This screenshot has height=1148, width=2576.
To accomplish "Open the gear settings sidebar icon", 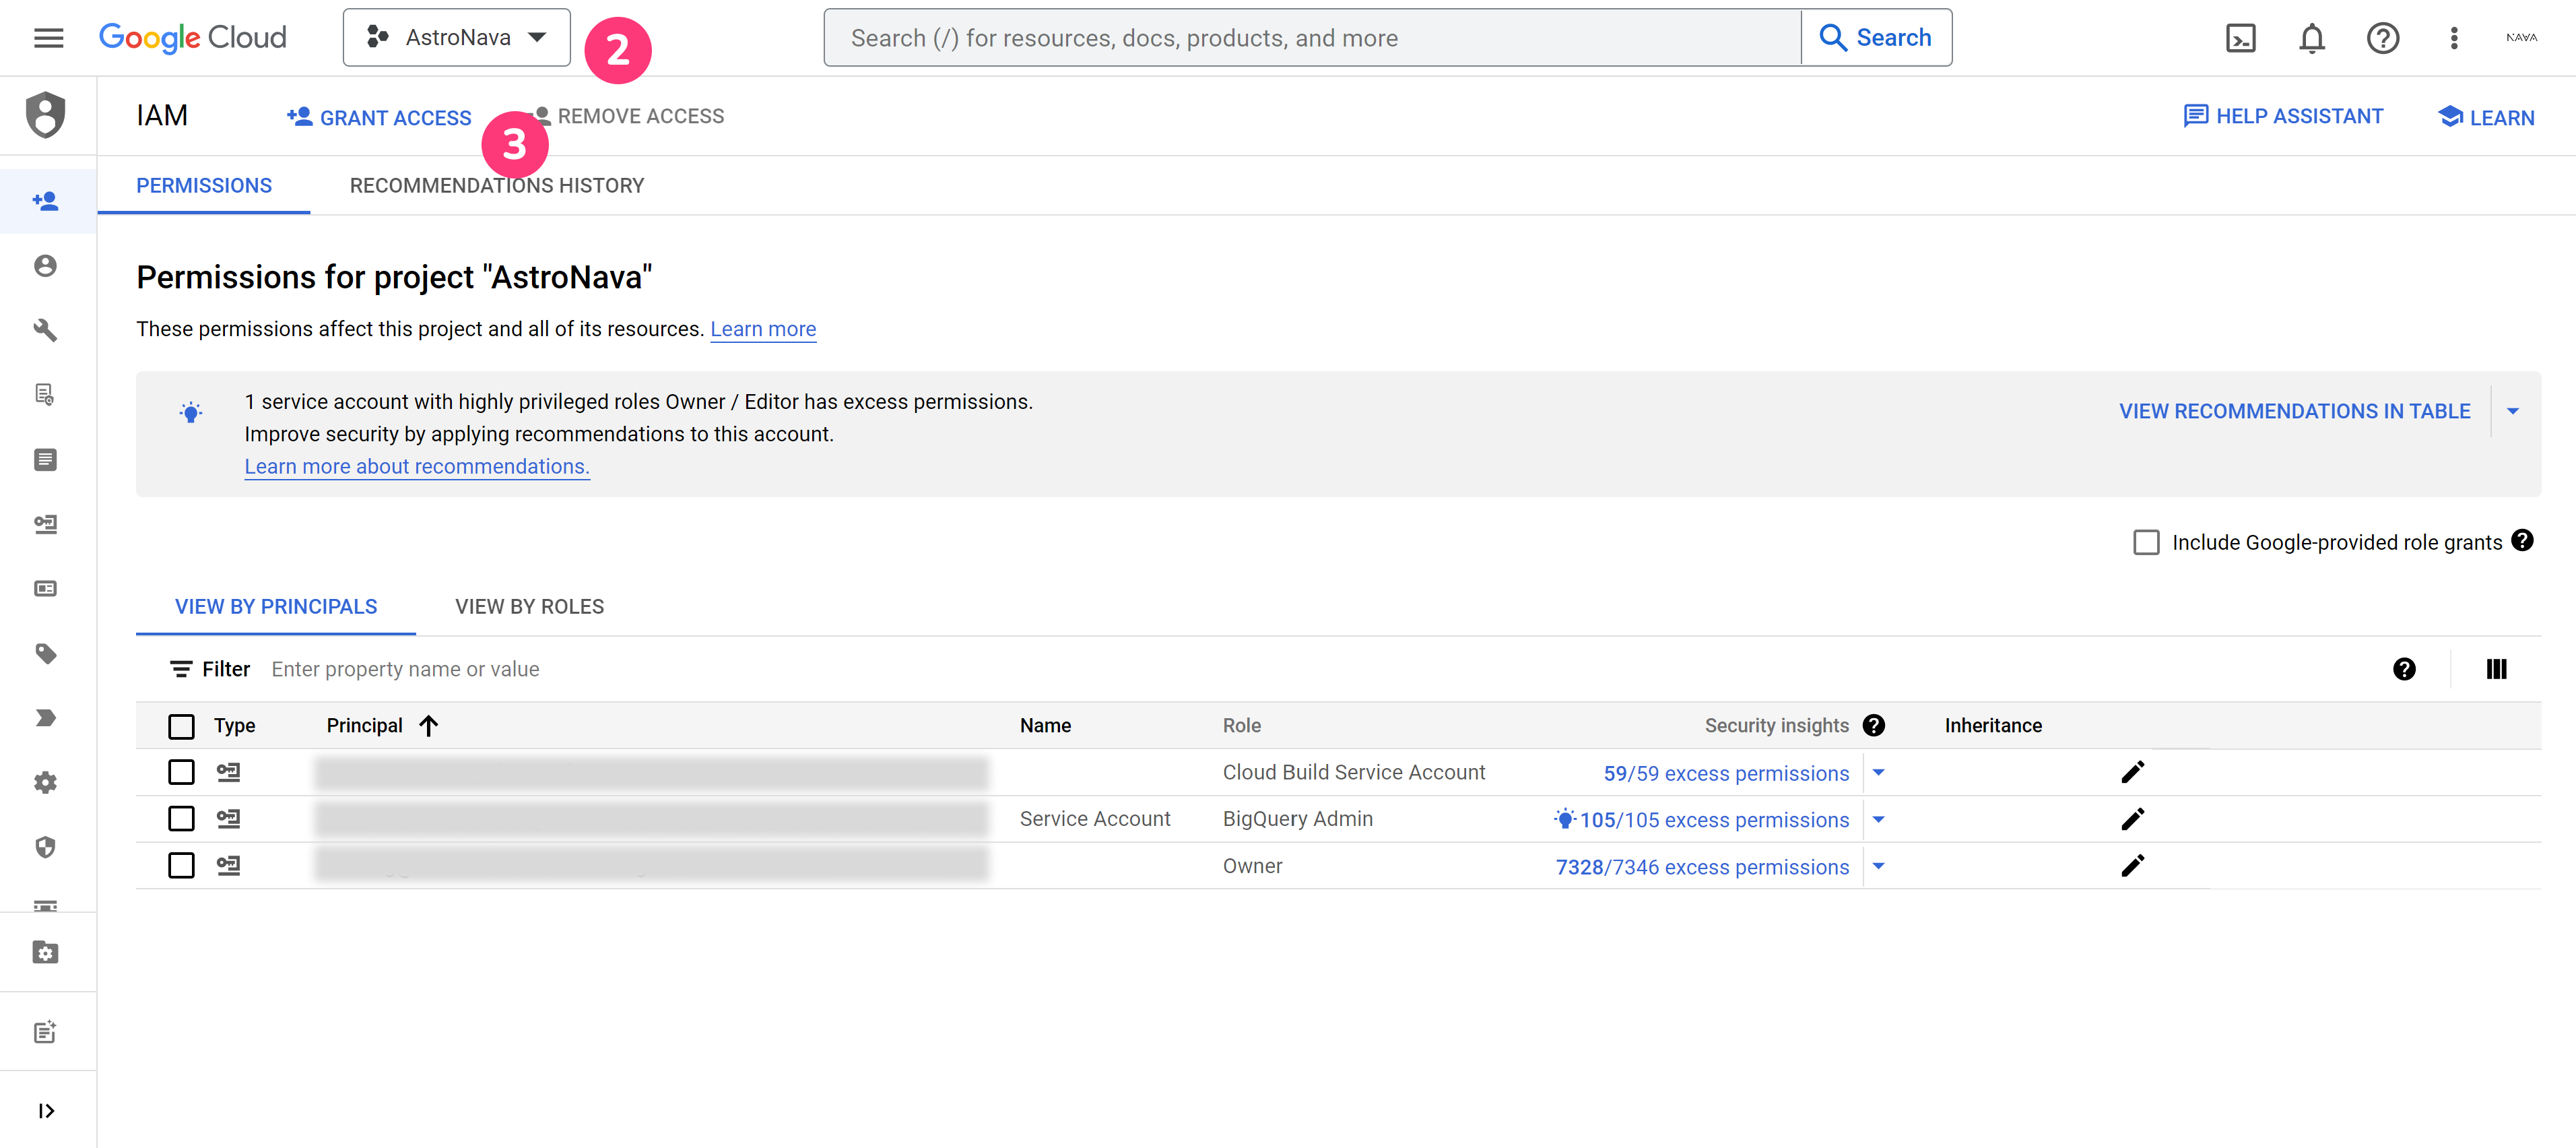I will (x=46, y=783).
